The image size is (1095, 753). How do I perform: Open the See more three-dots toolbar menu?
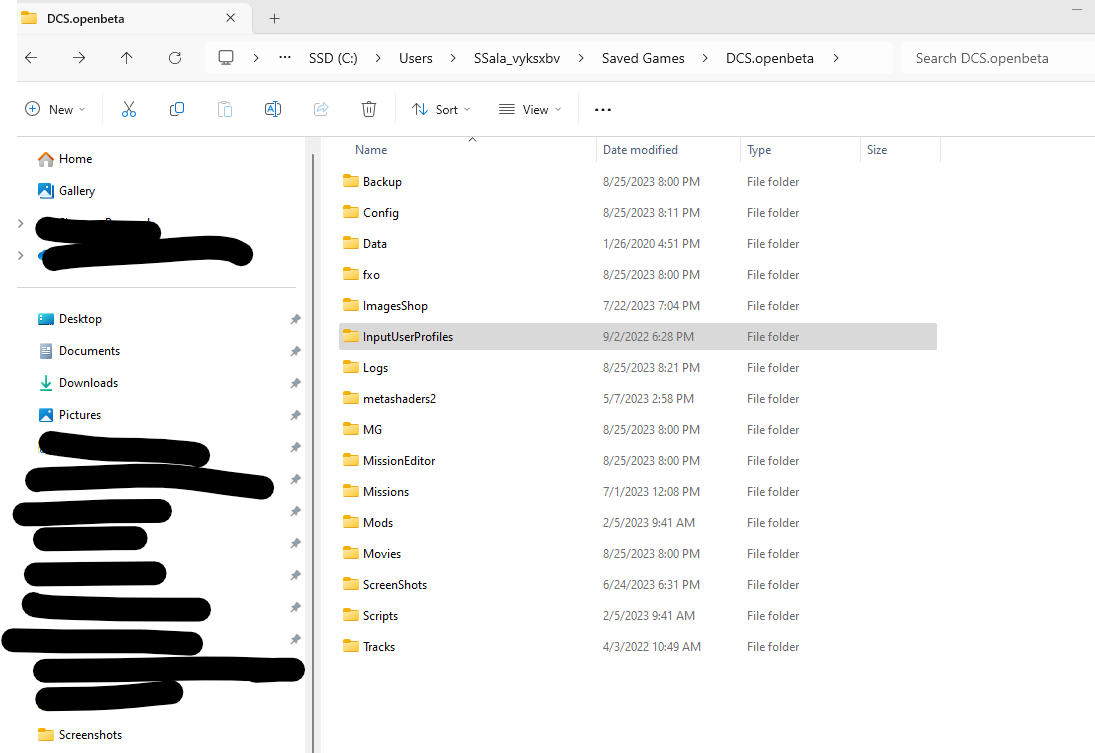603,110
